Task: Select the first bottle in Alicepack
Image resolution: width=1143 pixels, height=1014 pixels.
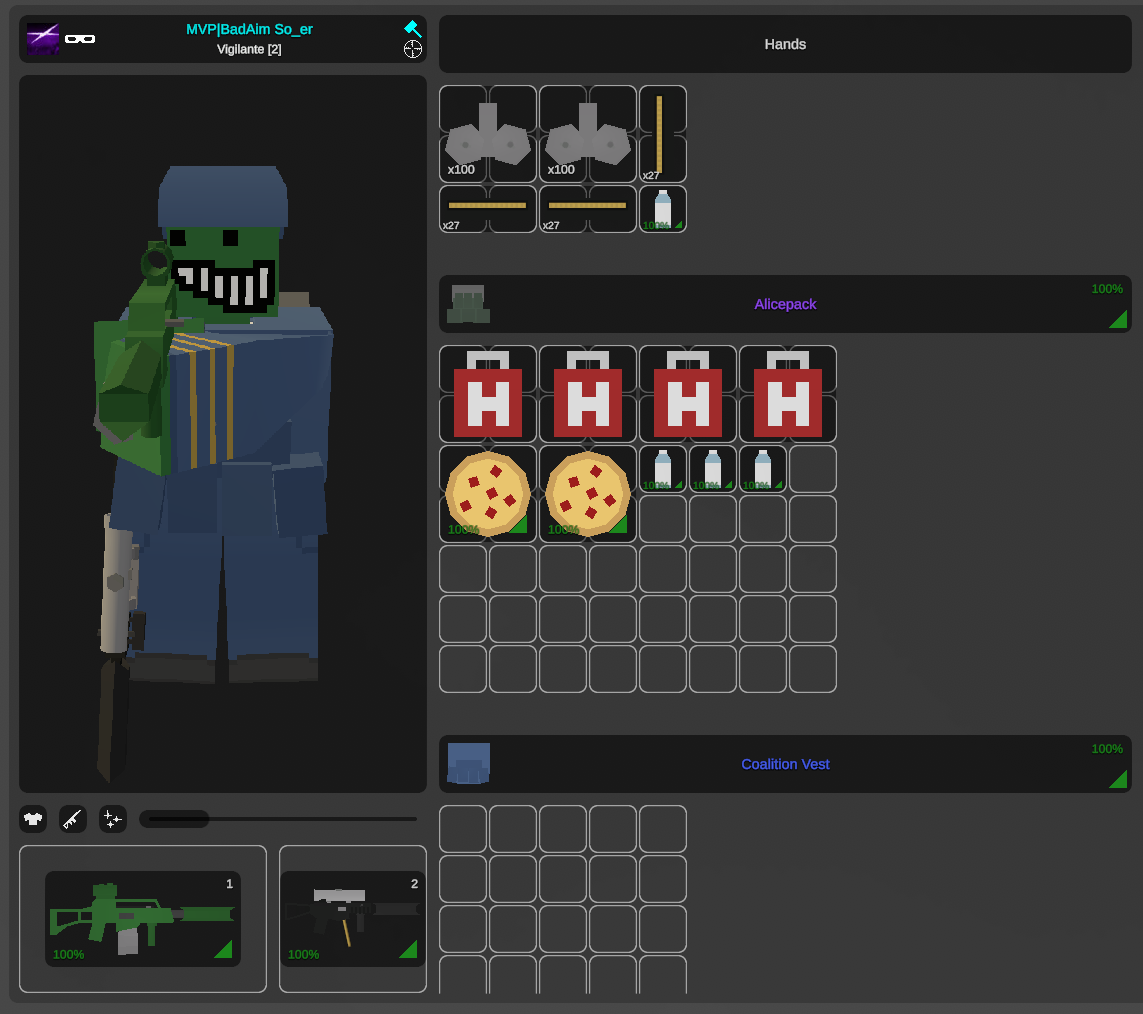Action: (663, 469)
